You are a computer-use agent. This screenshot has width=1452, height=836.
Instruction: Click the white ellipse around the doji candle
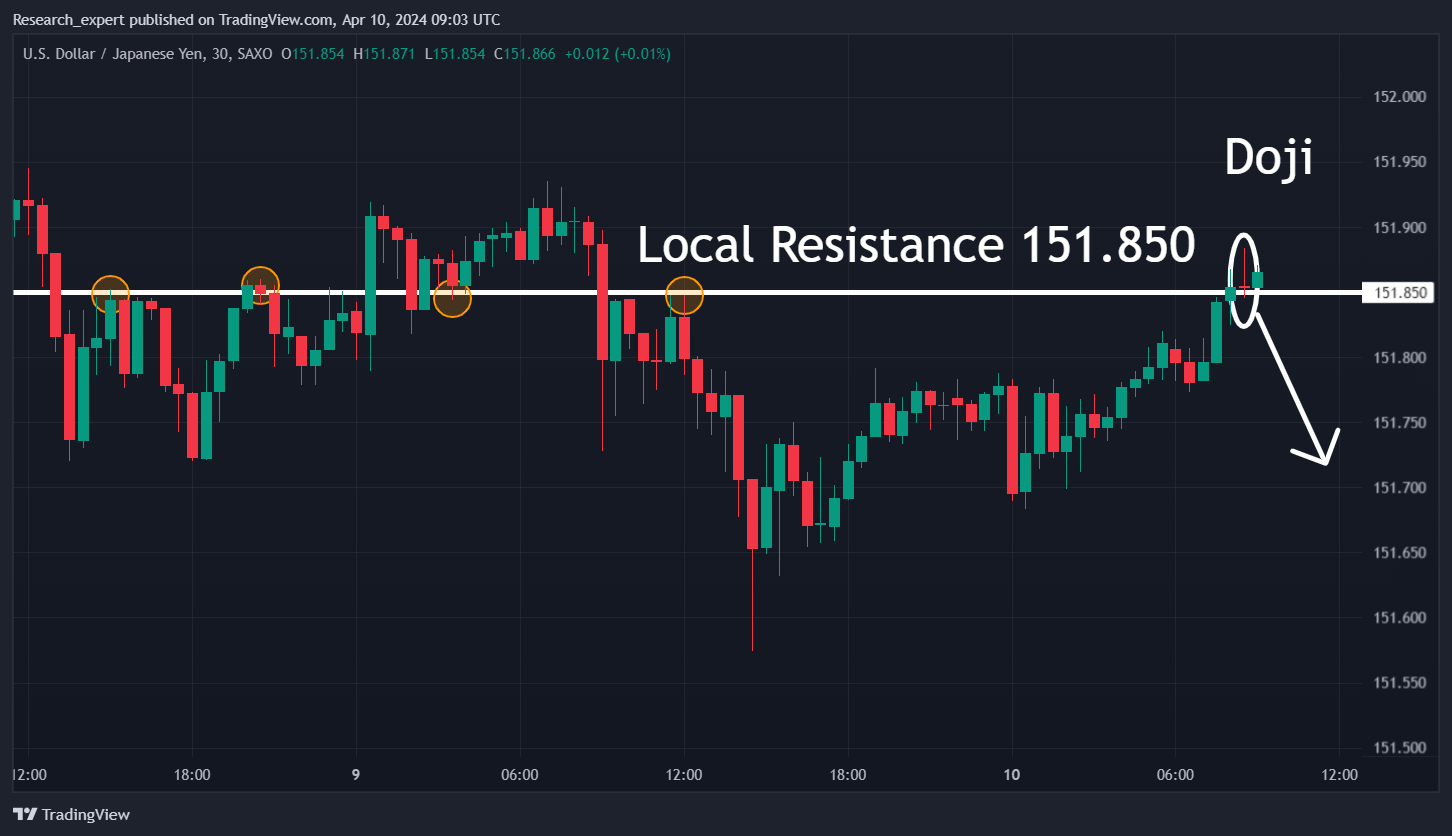(x=1244, y=279)
